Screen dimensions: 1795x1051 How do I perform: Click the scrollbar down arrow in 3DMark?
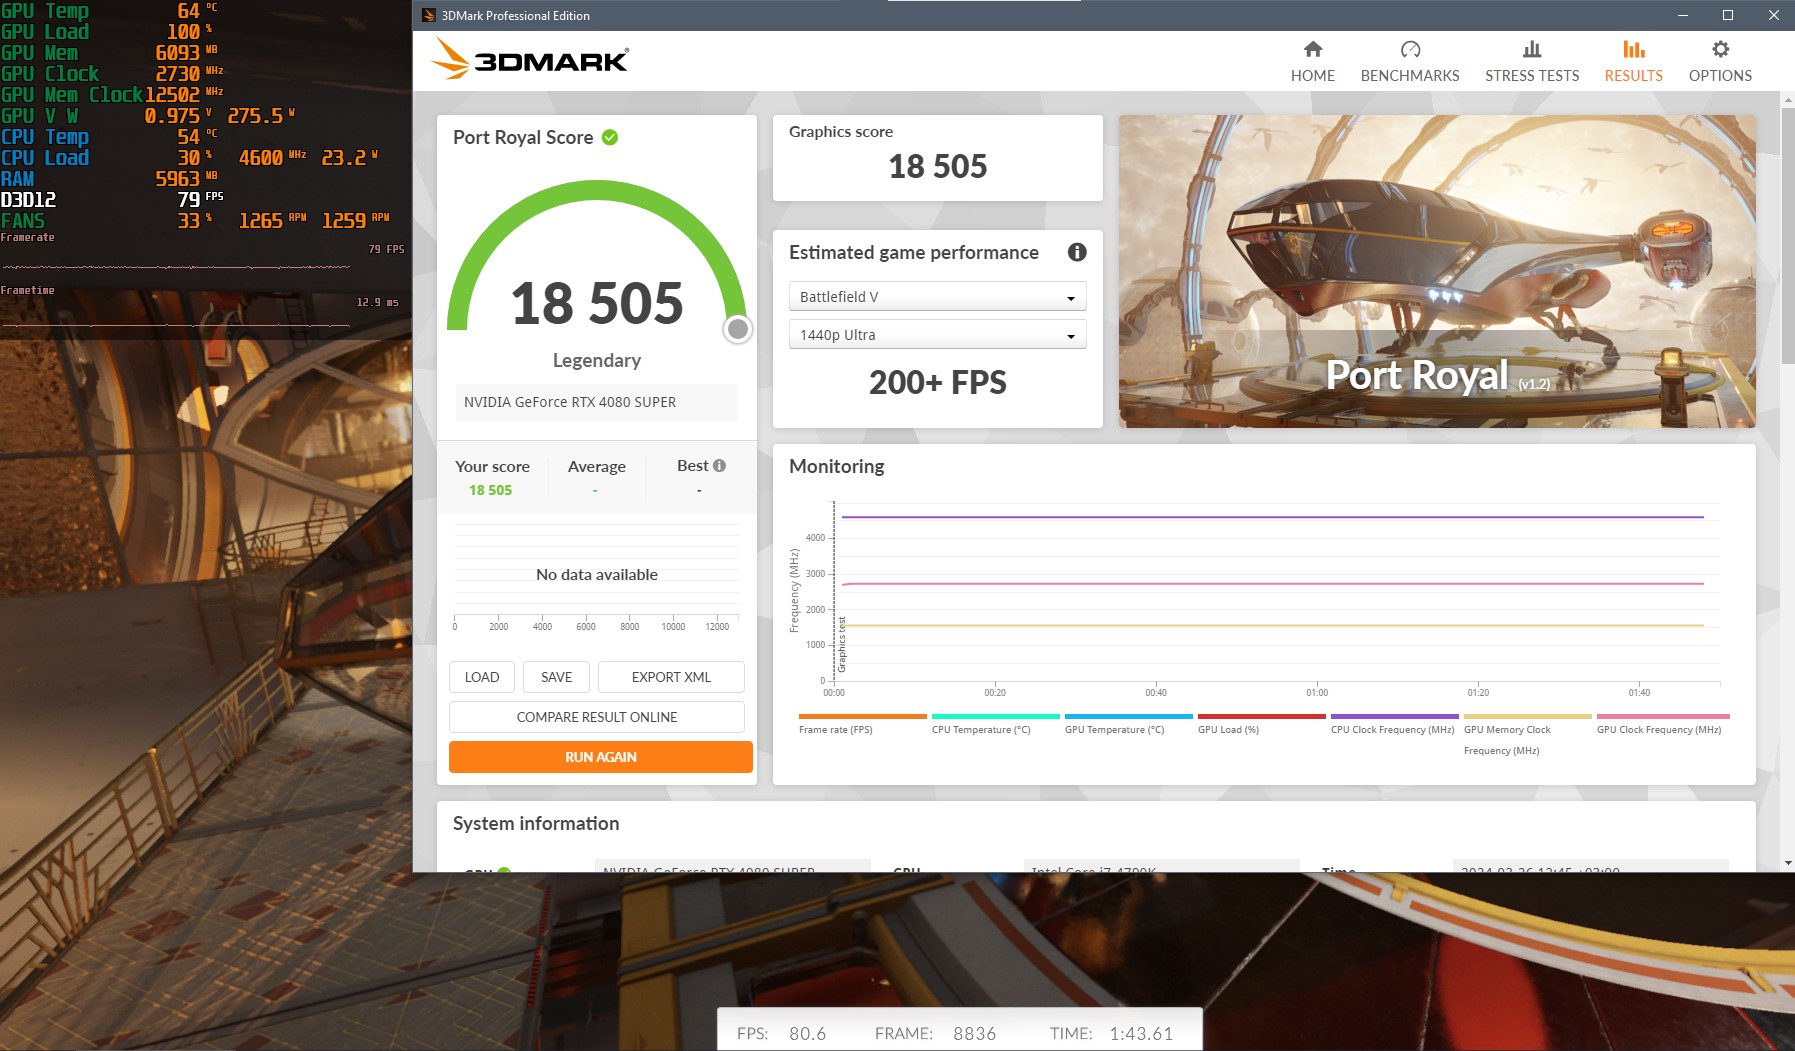coord(1788,862)
